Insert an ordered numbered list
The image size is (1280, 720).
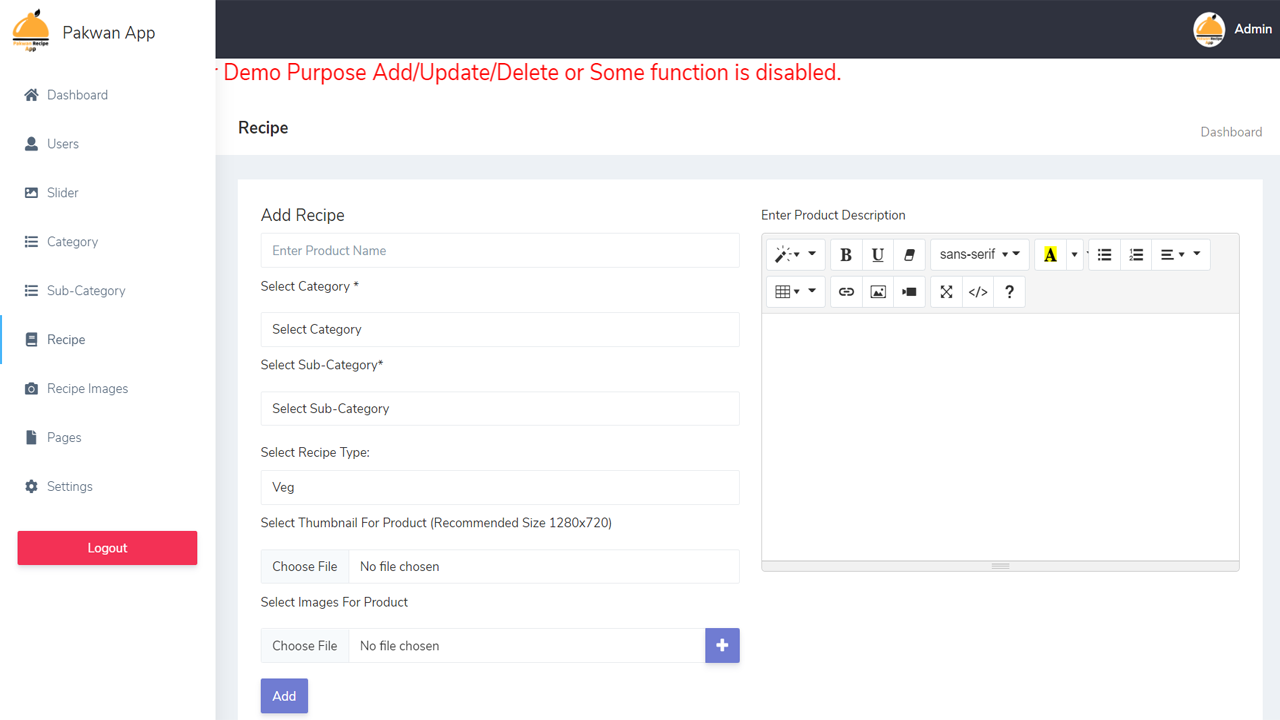pyautogui.click(x=1136, y=255)
